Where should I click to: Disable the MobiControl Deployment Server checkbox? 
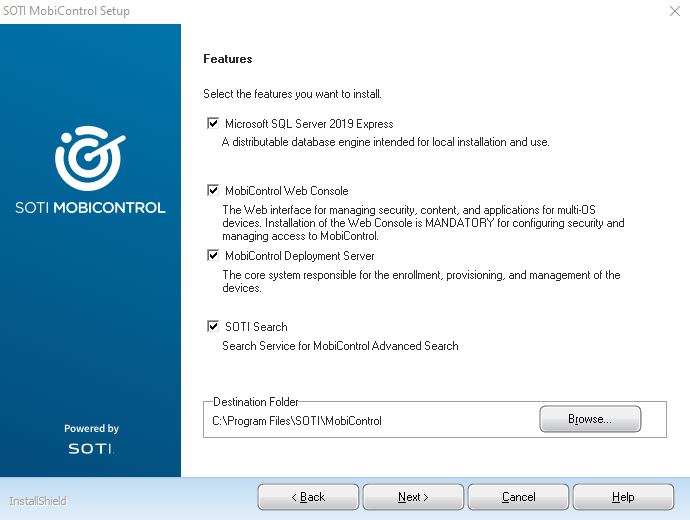(x=212, y=256)
